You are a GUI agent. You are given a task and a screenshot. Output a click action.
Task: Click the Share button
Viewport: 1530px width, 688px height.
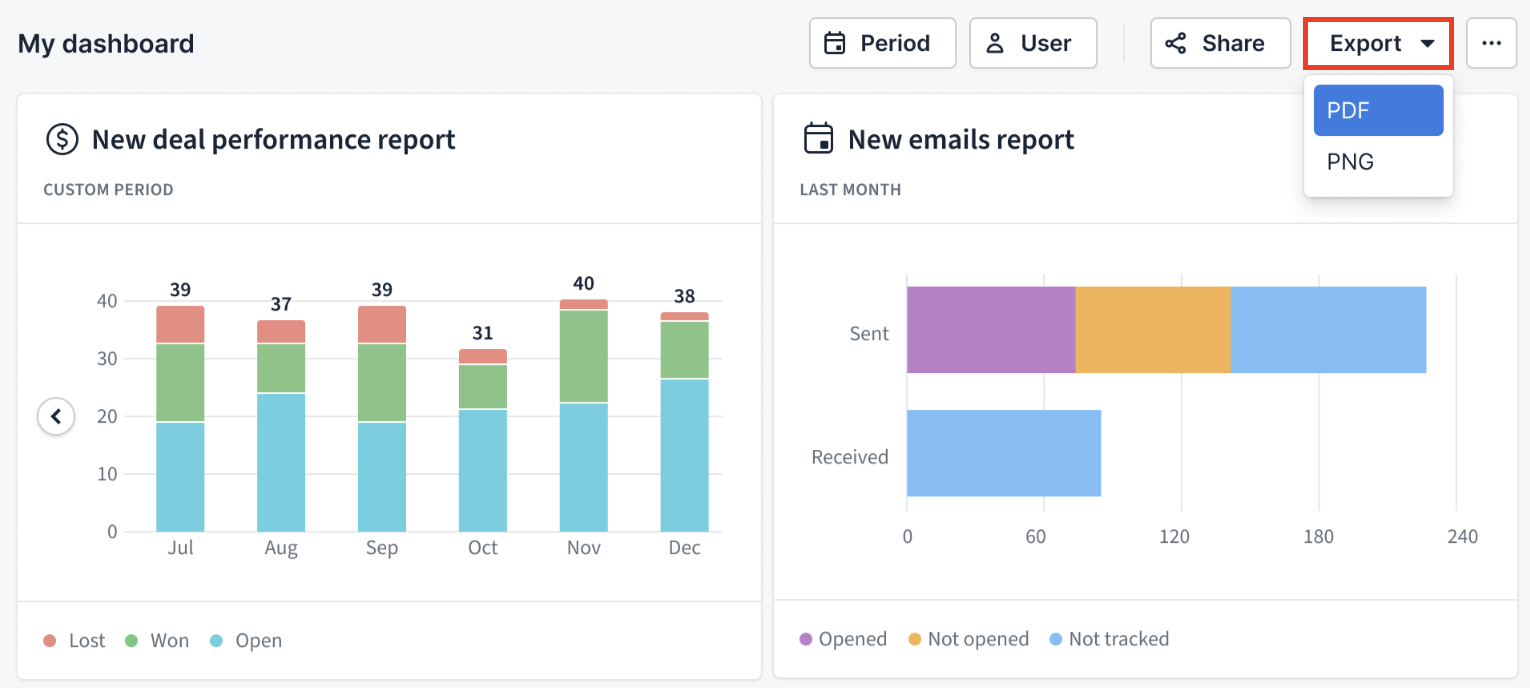(1220, 43)
